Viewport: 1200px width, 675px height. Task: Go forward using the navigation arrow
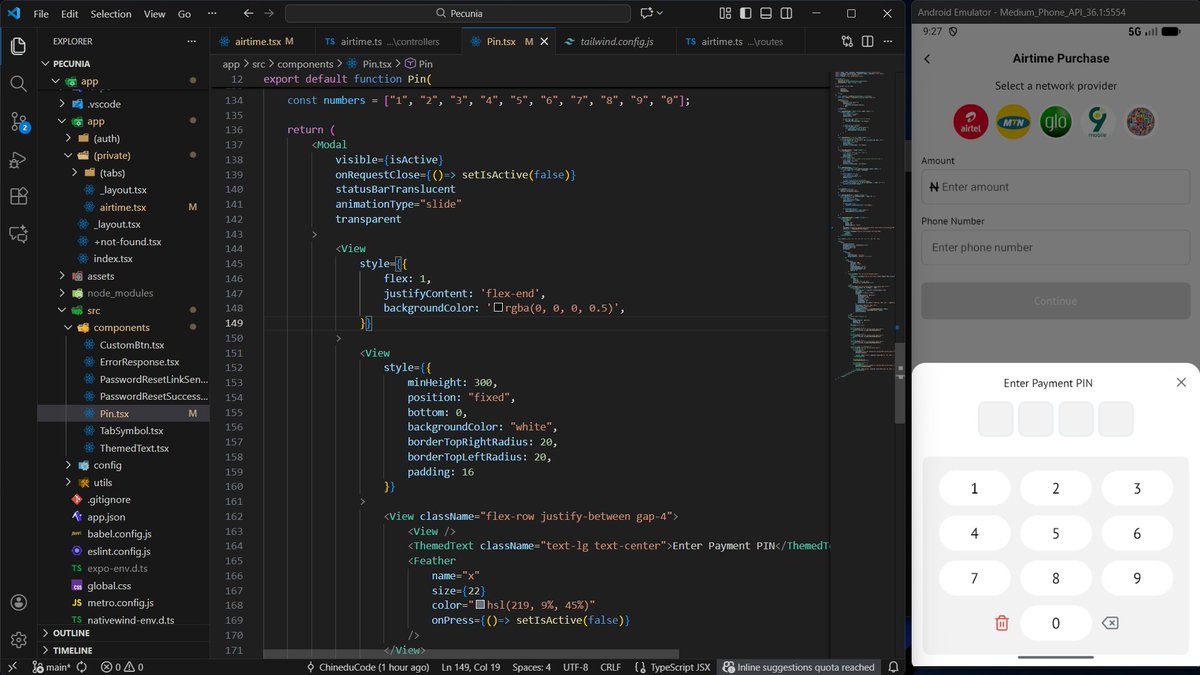click(270, 14)
